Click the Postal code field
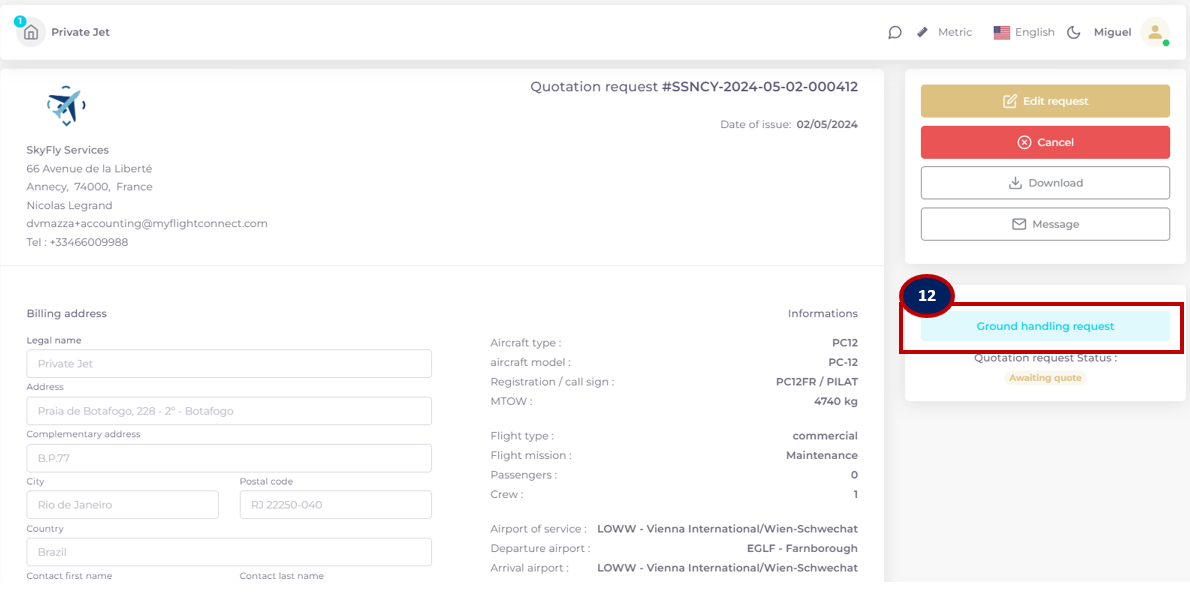 [335, 505]
